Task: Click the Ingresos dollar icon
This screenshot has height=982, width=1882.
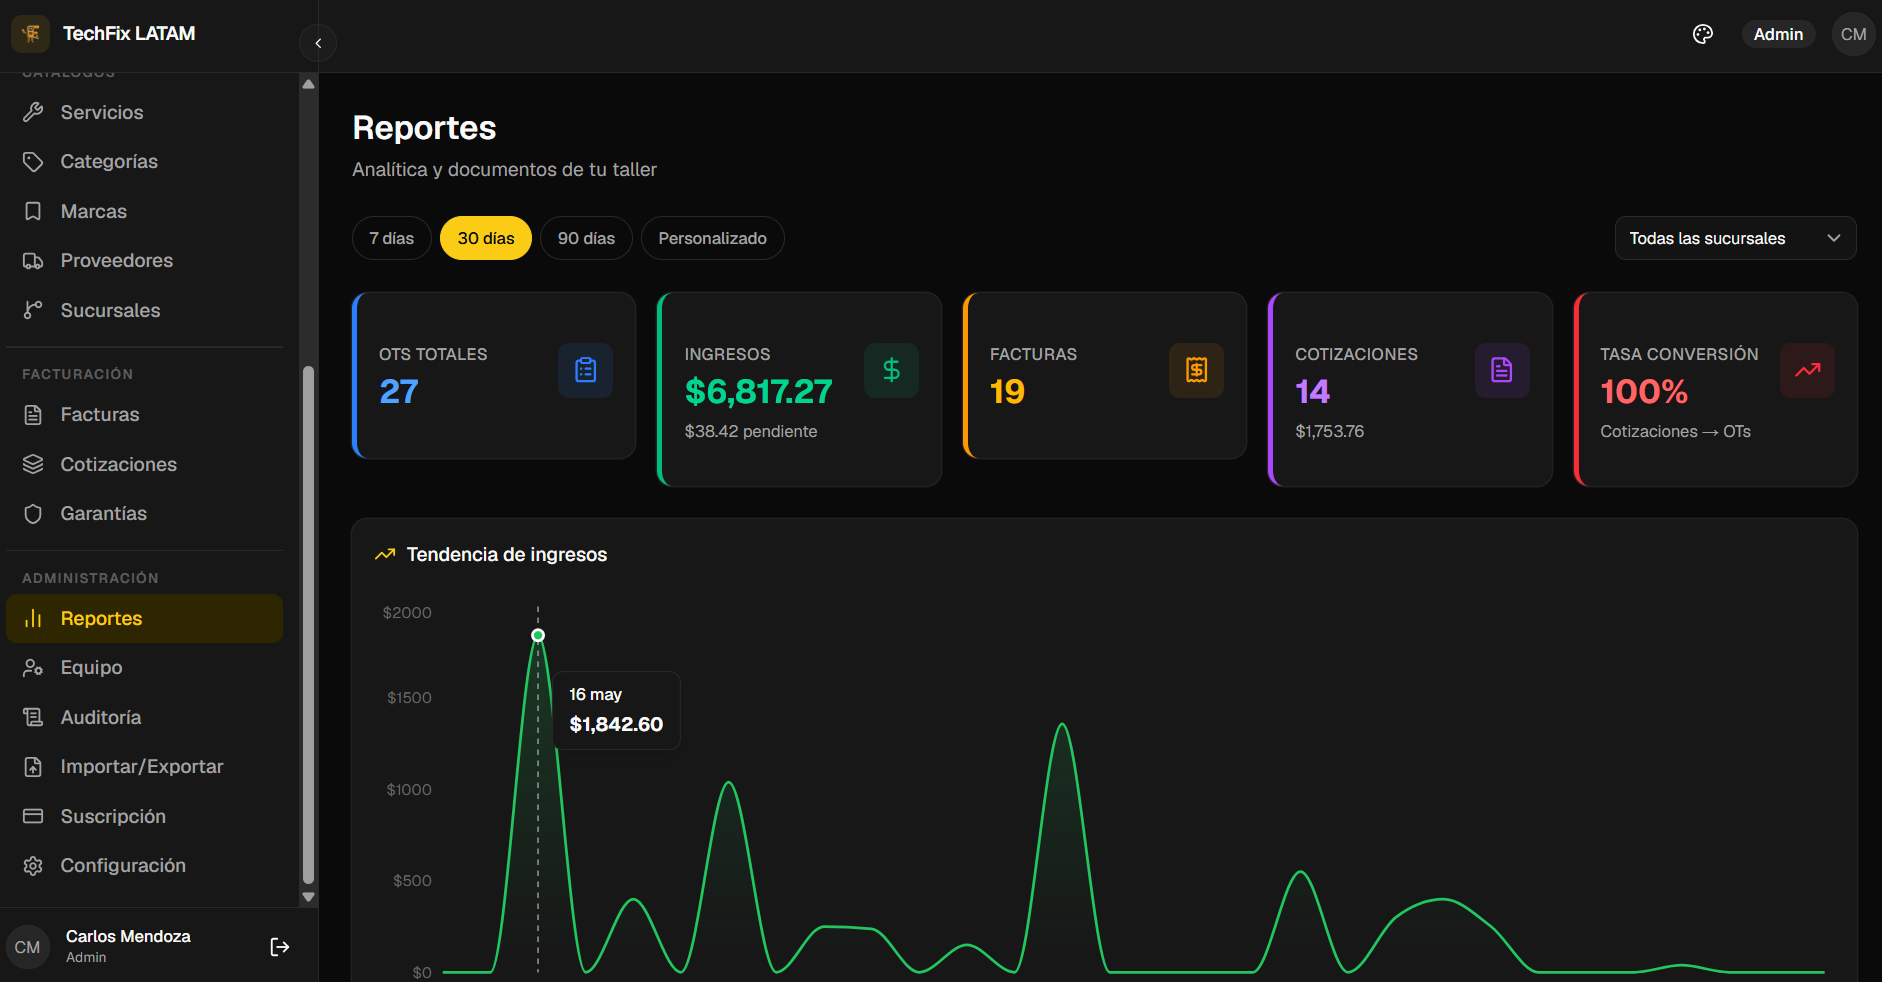Action: click(891, 370)
